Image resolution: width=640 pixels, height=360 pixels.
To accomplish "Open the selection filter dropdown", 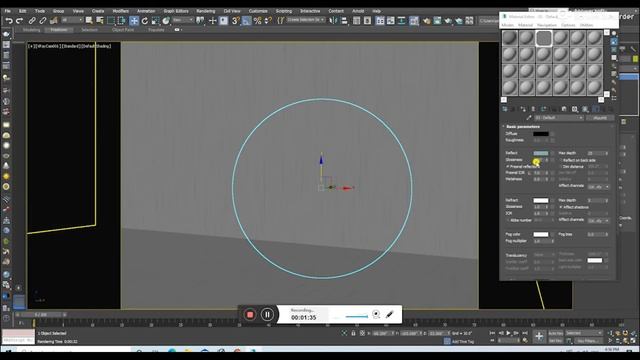I will [x=72, y=20].
